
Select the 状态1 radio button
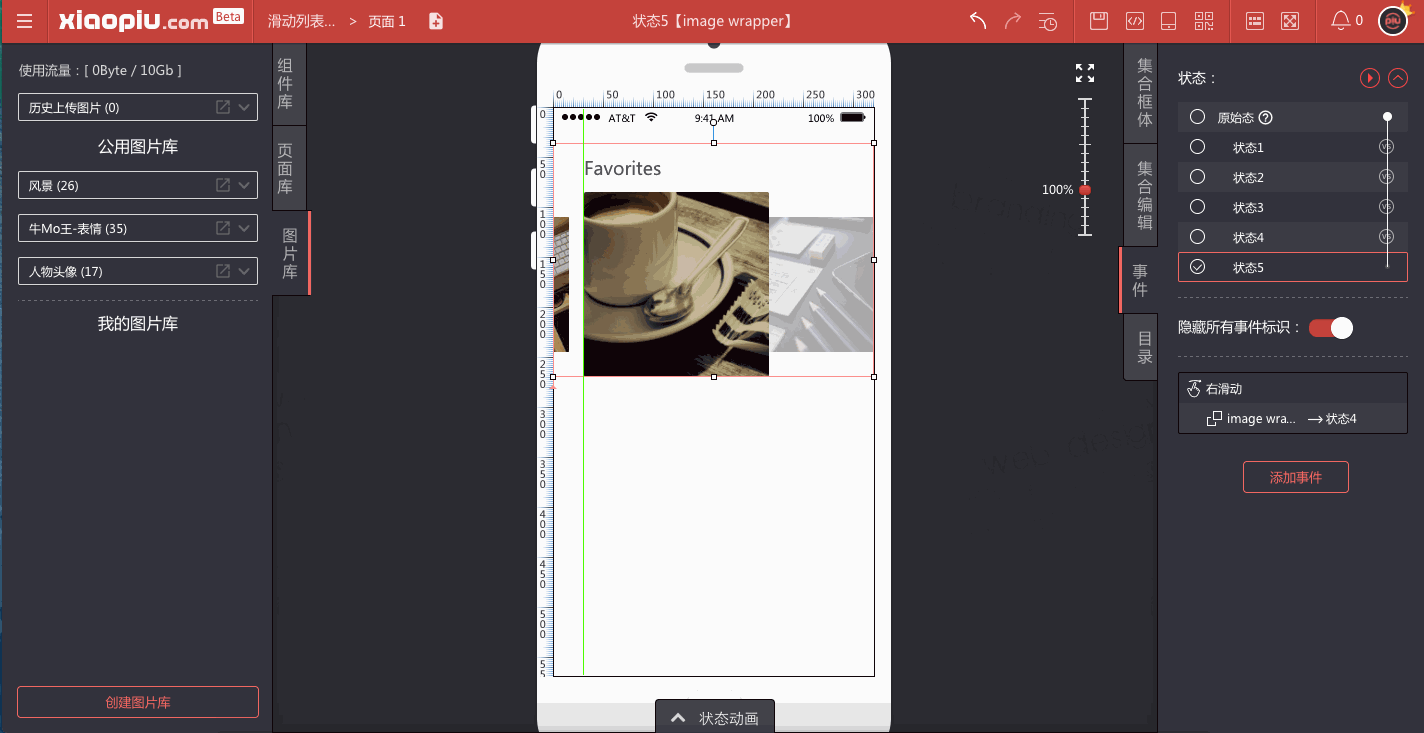(1197, 147)
